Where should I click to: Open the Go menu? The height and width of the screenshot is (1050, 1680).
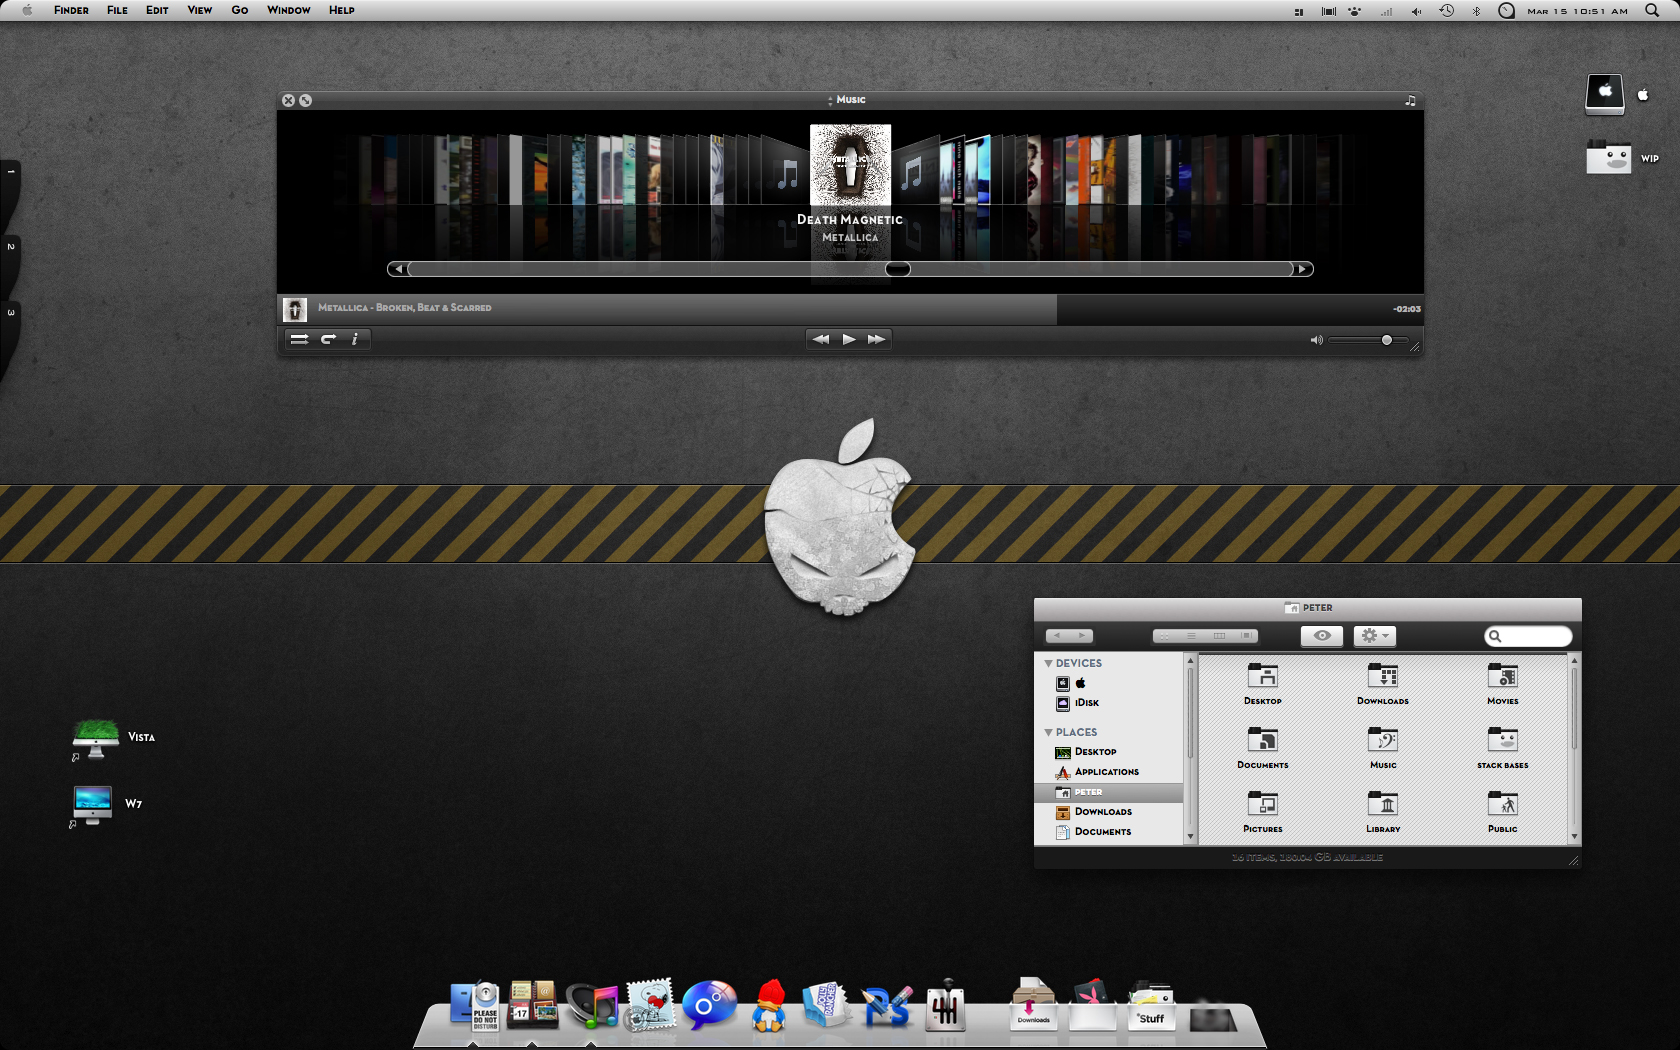pyautogui.click(x=240, y=10)
